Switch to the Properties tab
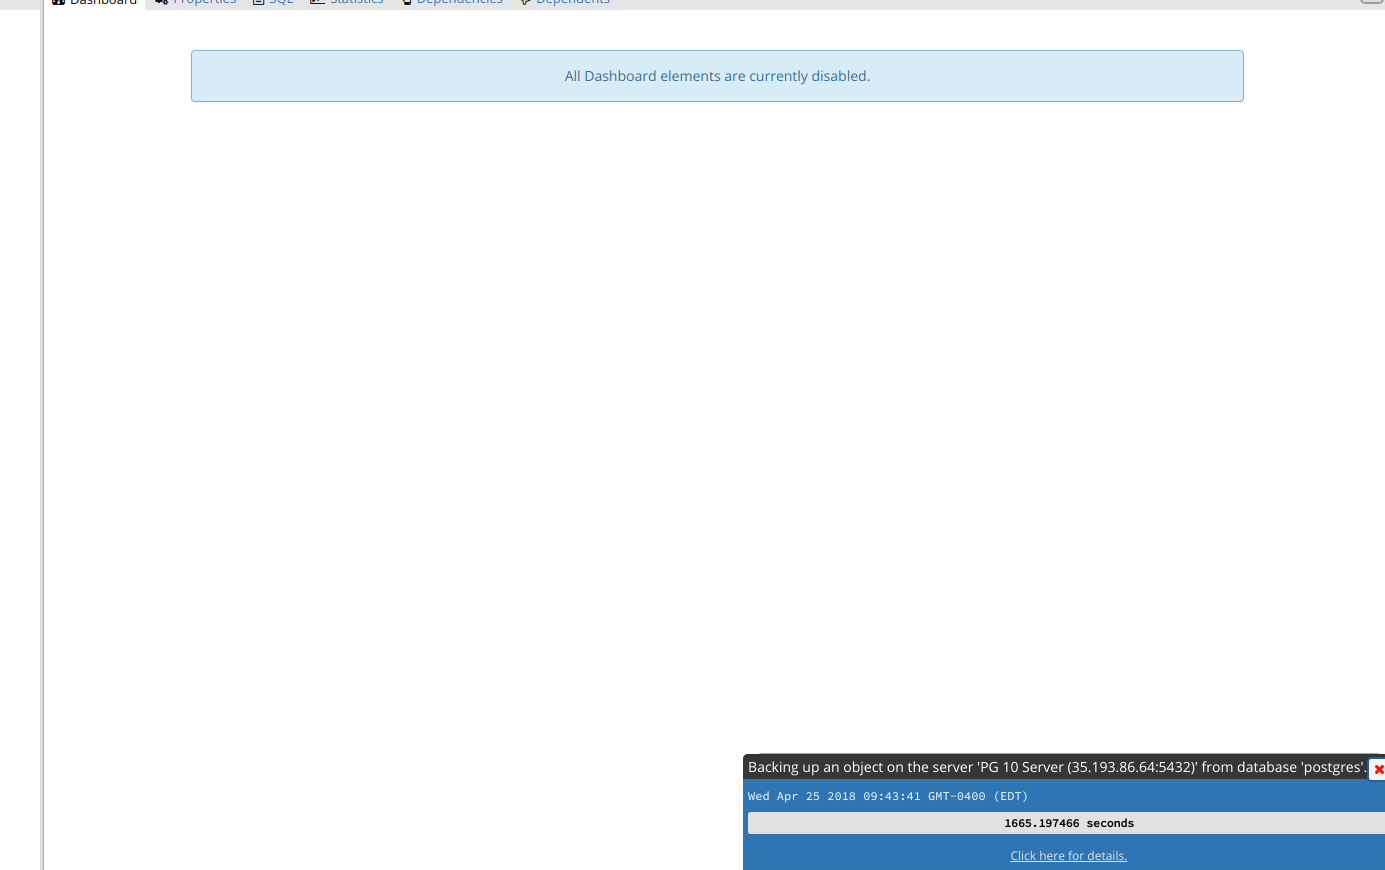 pos(203,2)
